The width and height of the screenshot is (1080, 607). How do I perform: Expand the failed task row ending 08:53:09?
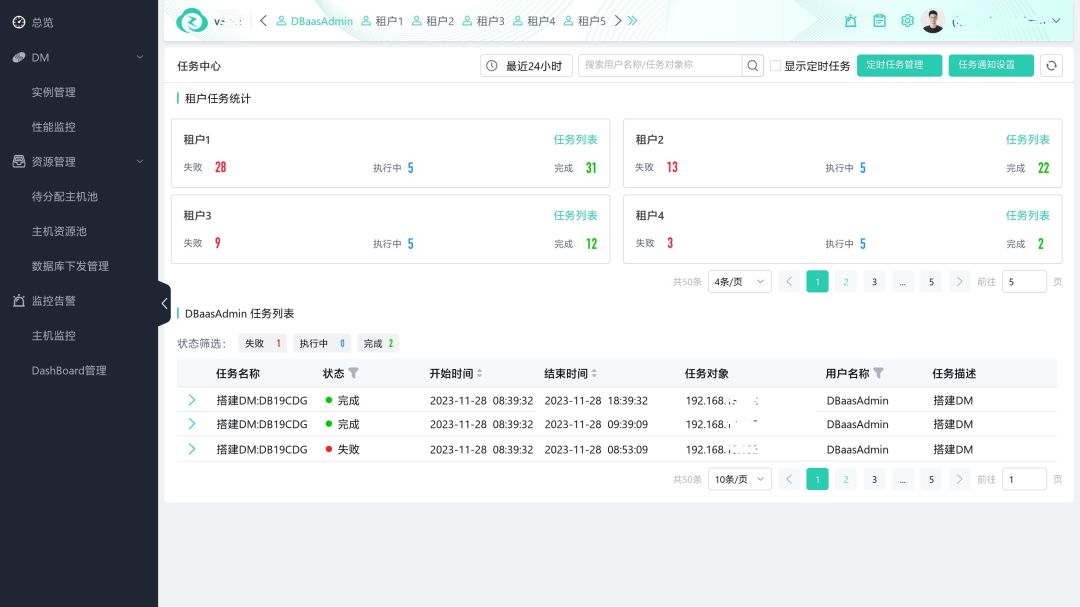point(192,449)
